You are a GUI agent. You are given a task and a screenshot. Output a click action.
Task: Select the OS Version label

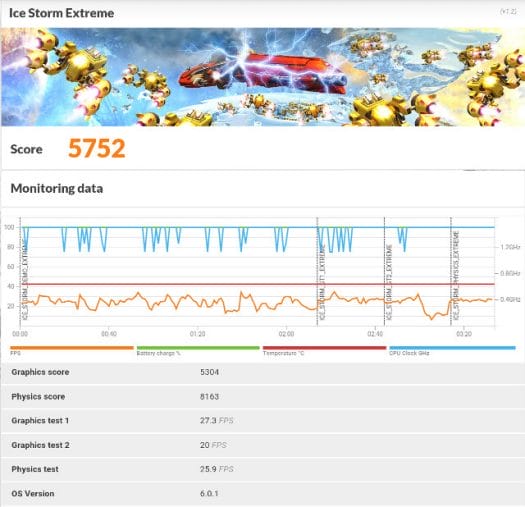pos(33,494)
